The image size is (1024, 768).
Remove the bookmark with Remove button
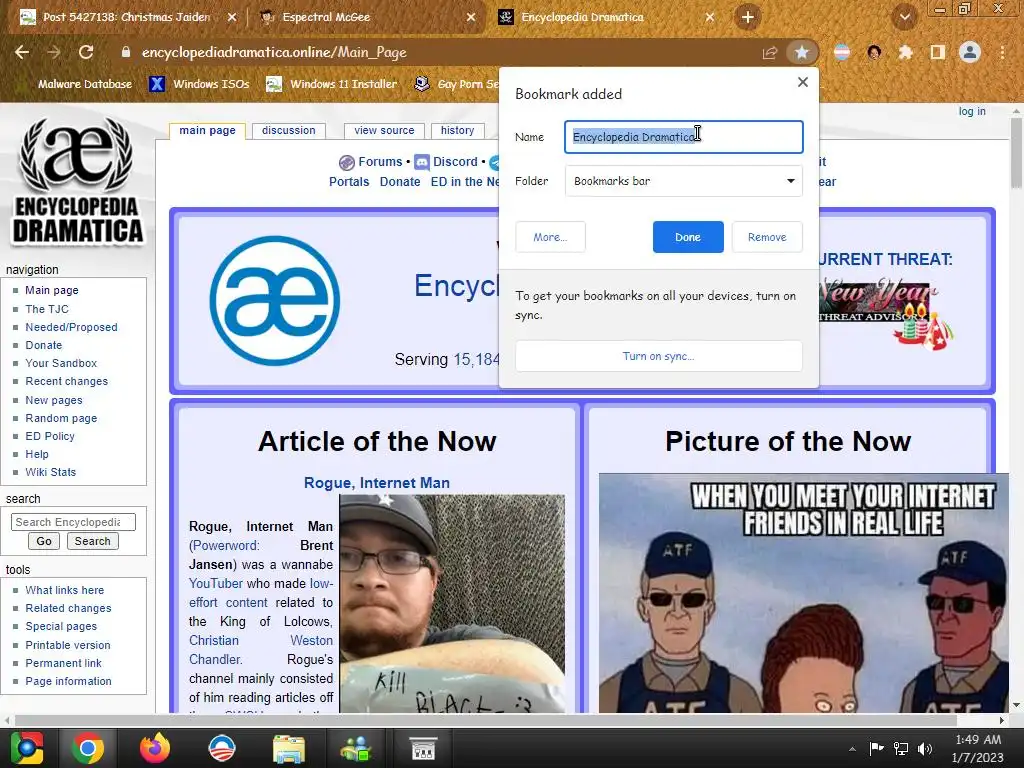767,237
